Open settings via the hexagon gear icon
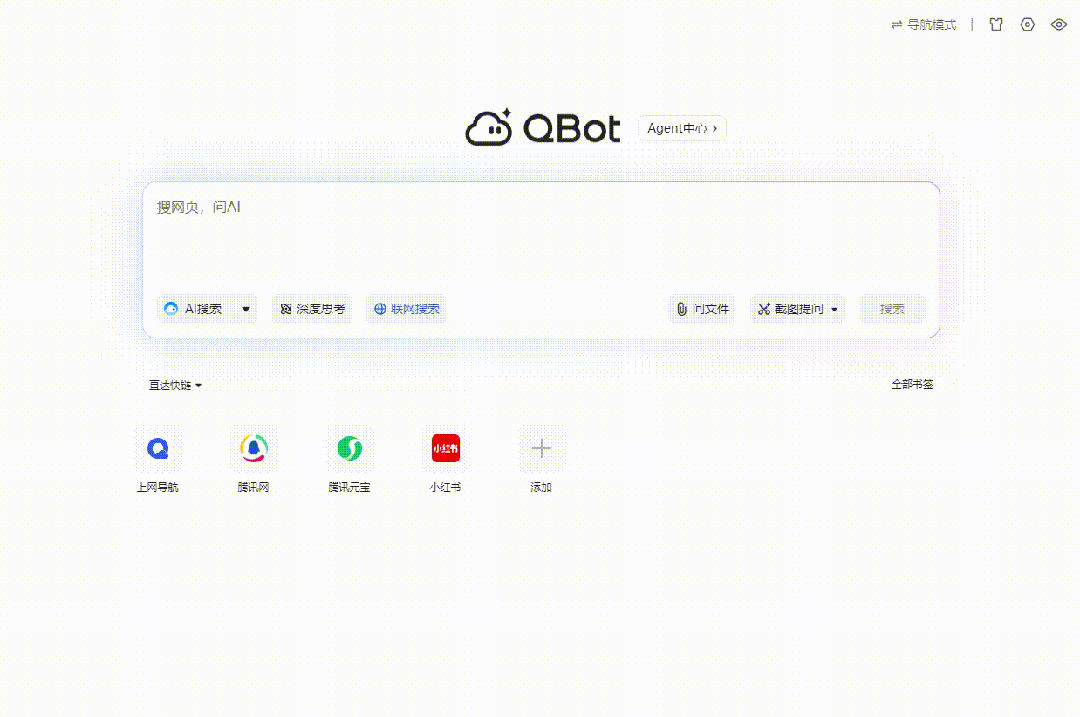Screen dimensions: 1080x717 tap(1027, 25)
